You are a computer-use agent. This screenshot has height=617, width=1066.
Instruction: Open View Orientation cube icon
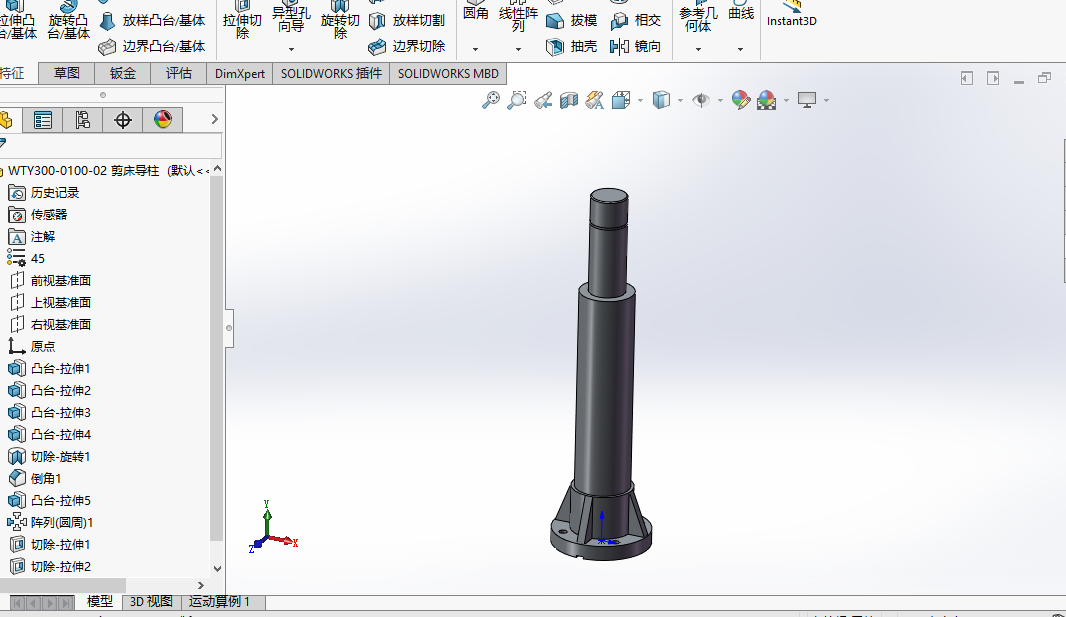click(621, 101)
